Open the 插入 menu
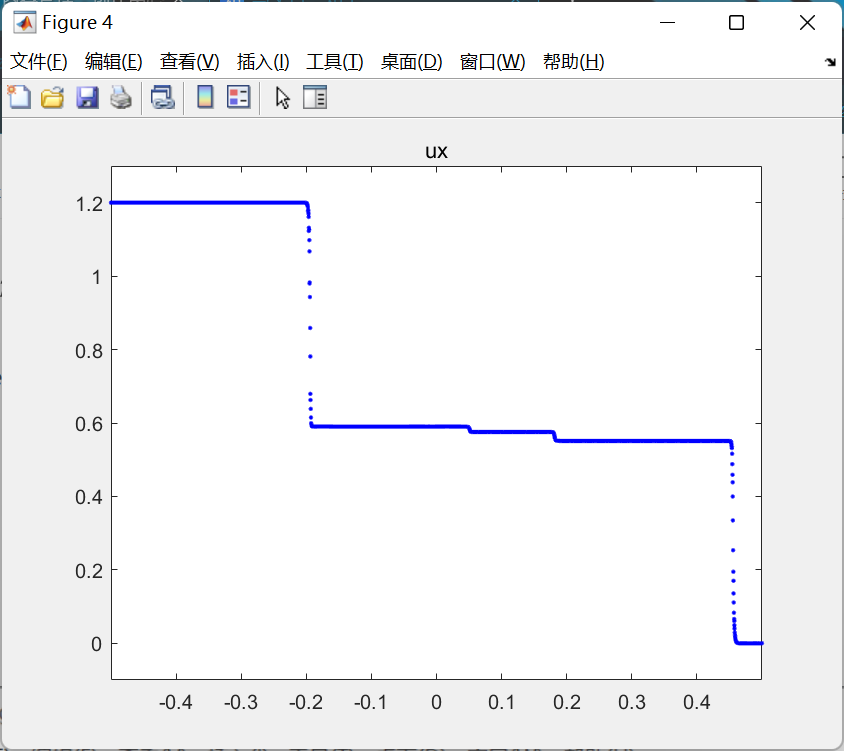Screen dimensions: 844x751 point(261,61)
